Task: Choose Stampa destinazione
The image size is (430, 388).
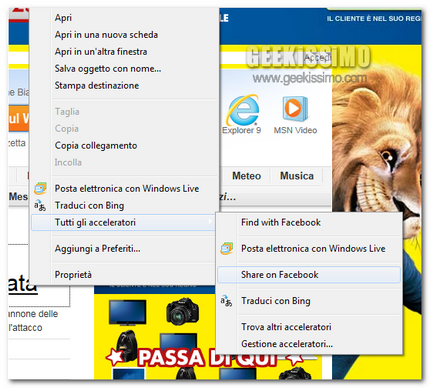Action: coord(97,86)
